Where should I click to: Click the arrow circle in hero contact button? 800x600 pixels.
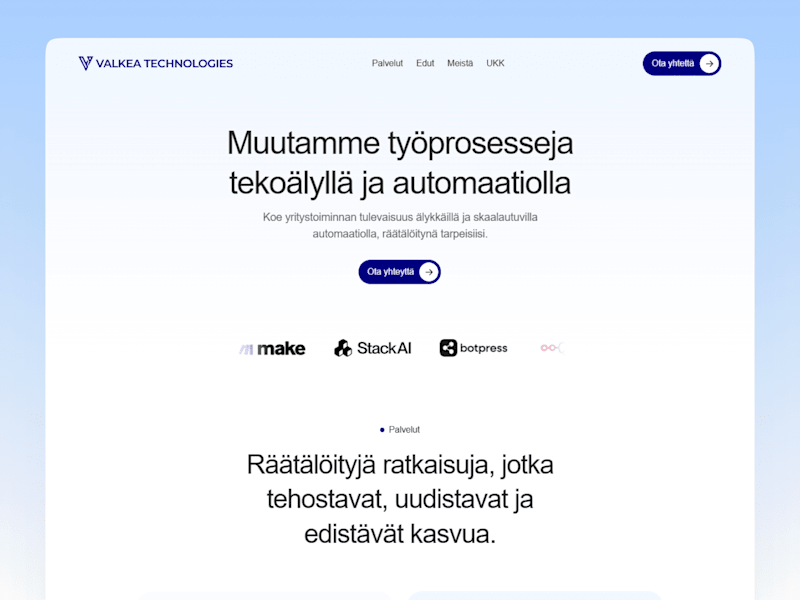click(x=429, y=272)
